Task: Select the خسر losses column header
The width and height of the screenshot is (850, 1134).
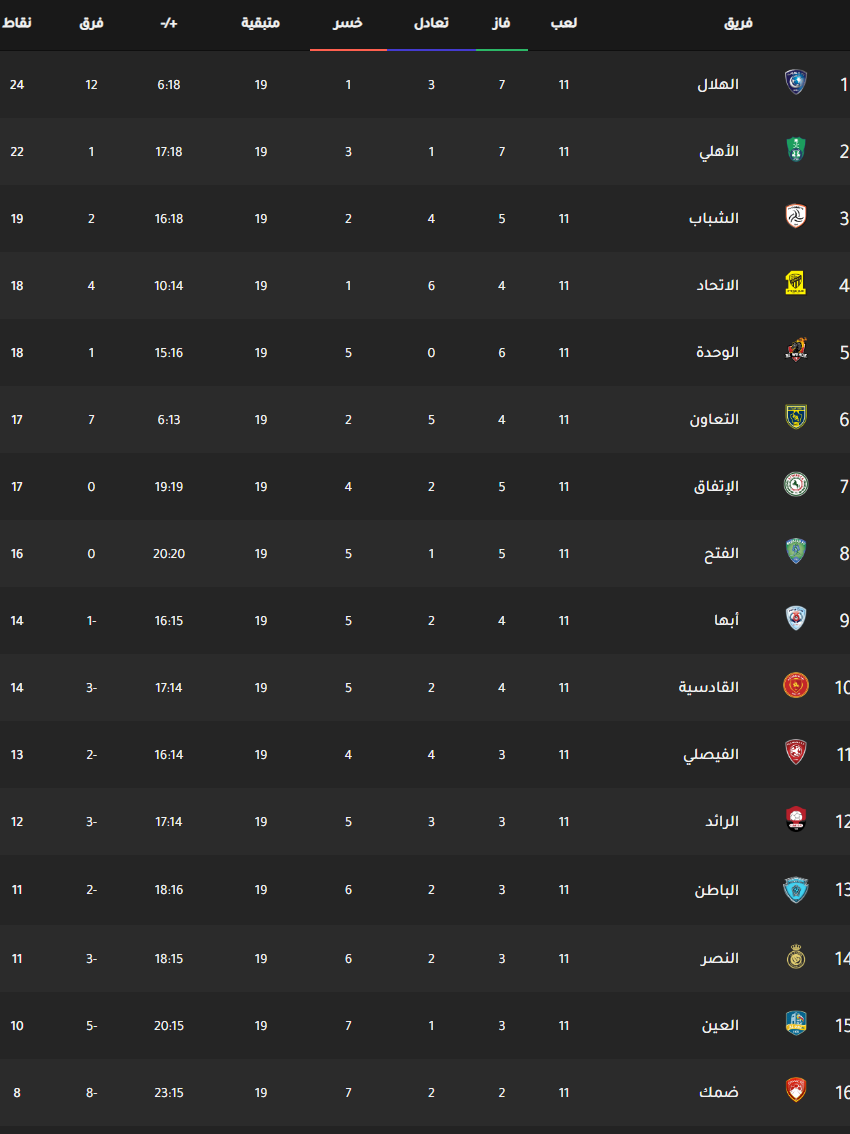Action: coord(348,23)
